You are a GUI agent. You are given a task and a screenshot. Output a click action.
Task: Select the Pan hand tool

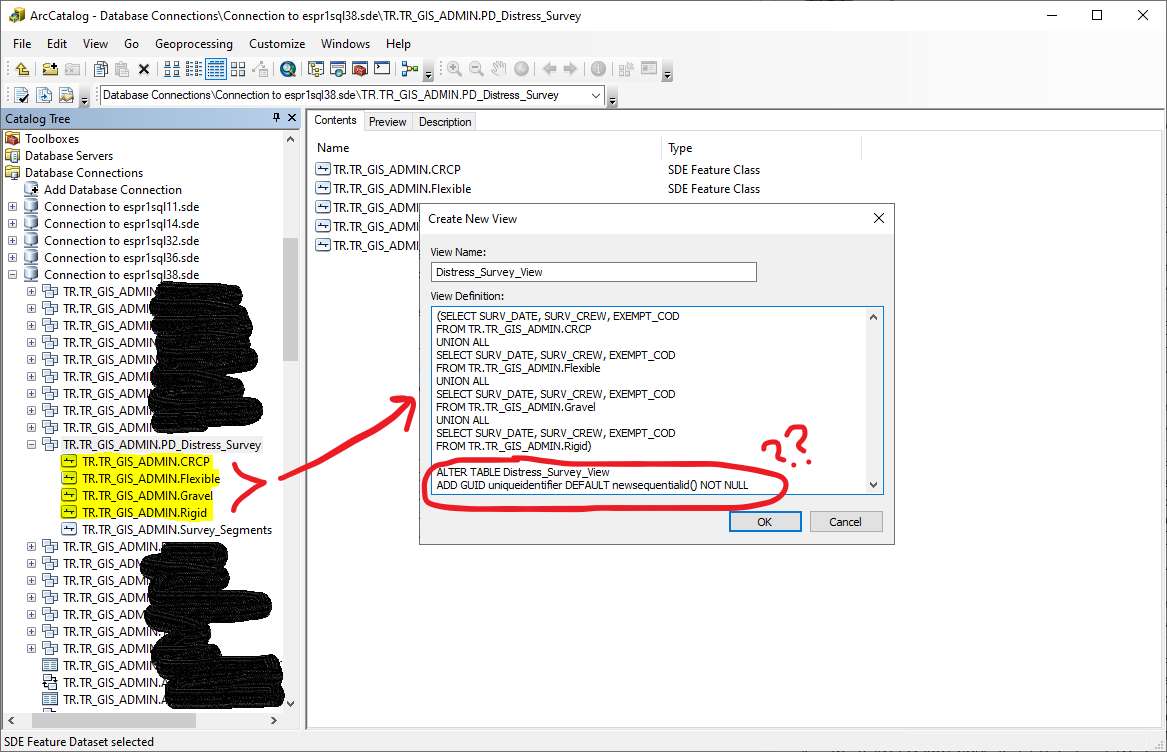[x=499, y=69]
